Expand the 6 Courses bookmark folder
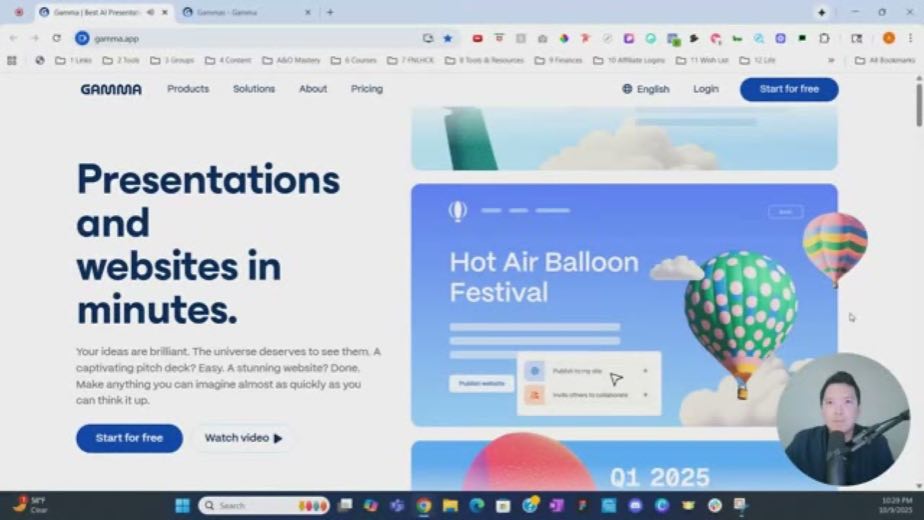924x520 pixels. coord(353,60)
